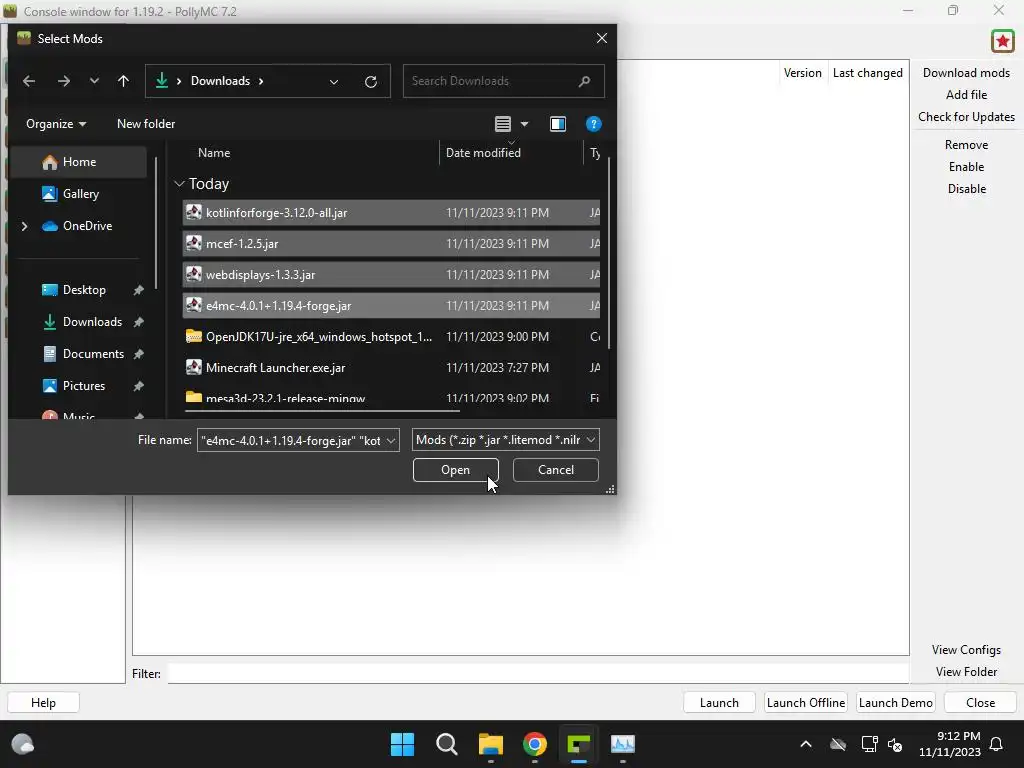Image resolution: width=1024 pixels, height=768 pixels.
Task: Click the search magnifier icon in dialog
Action: coord(584,81)
